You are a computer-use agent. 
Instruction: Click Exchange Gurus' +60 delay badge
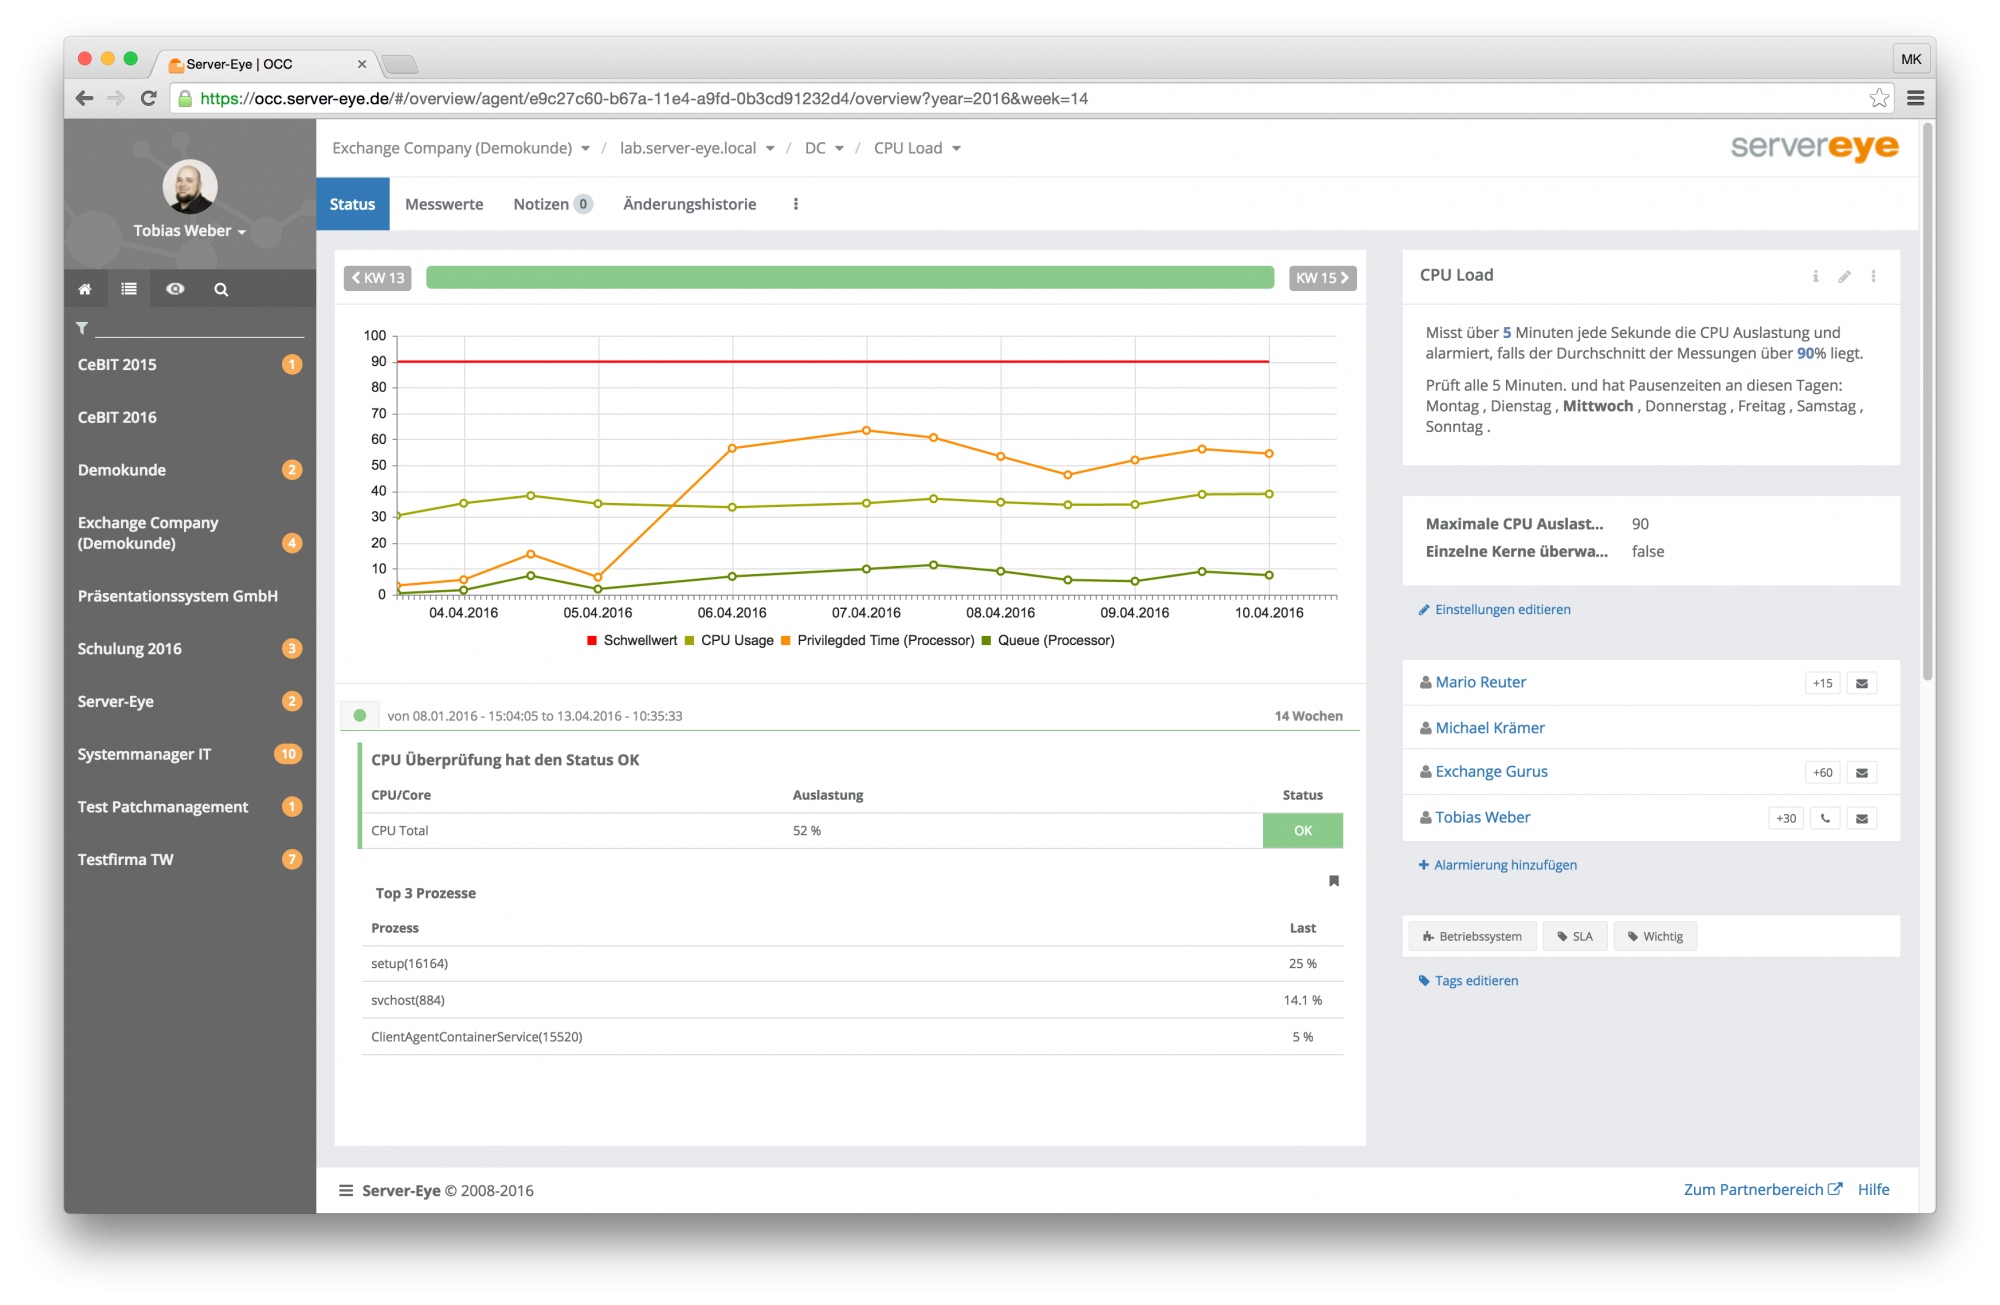click(x=1822, y=773)
